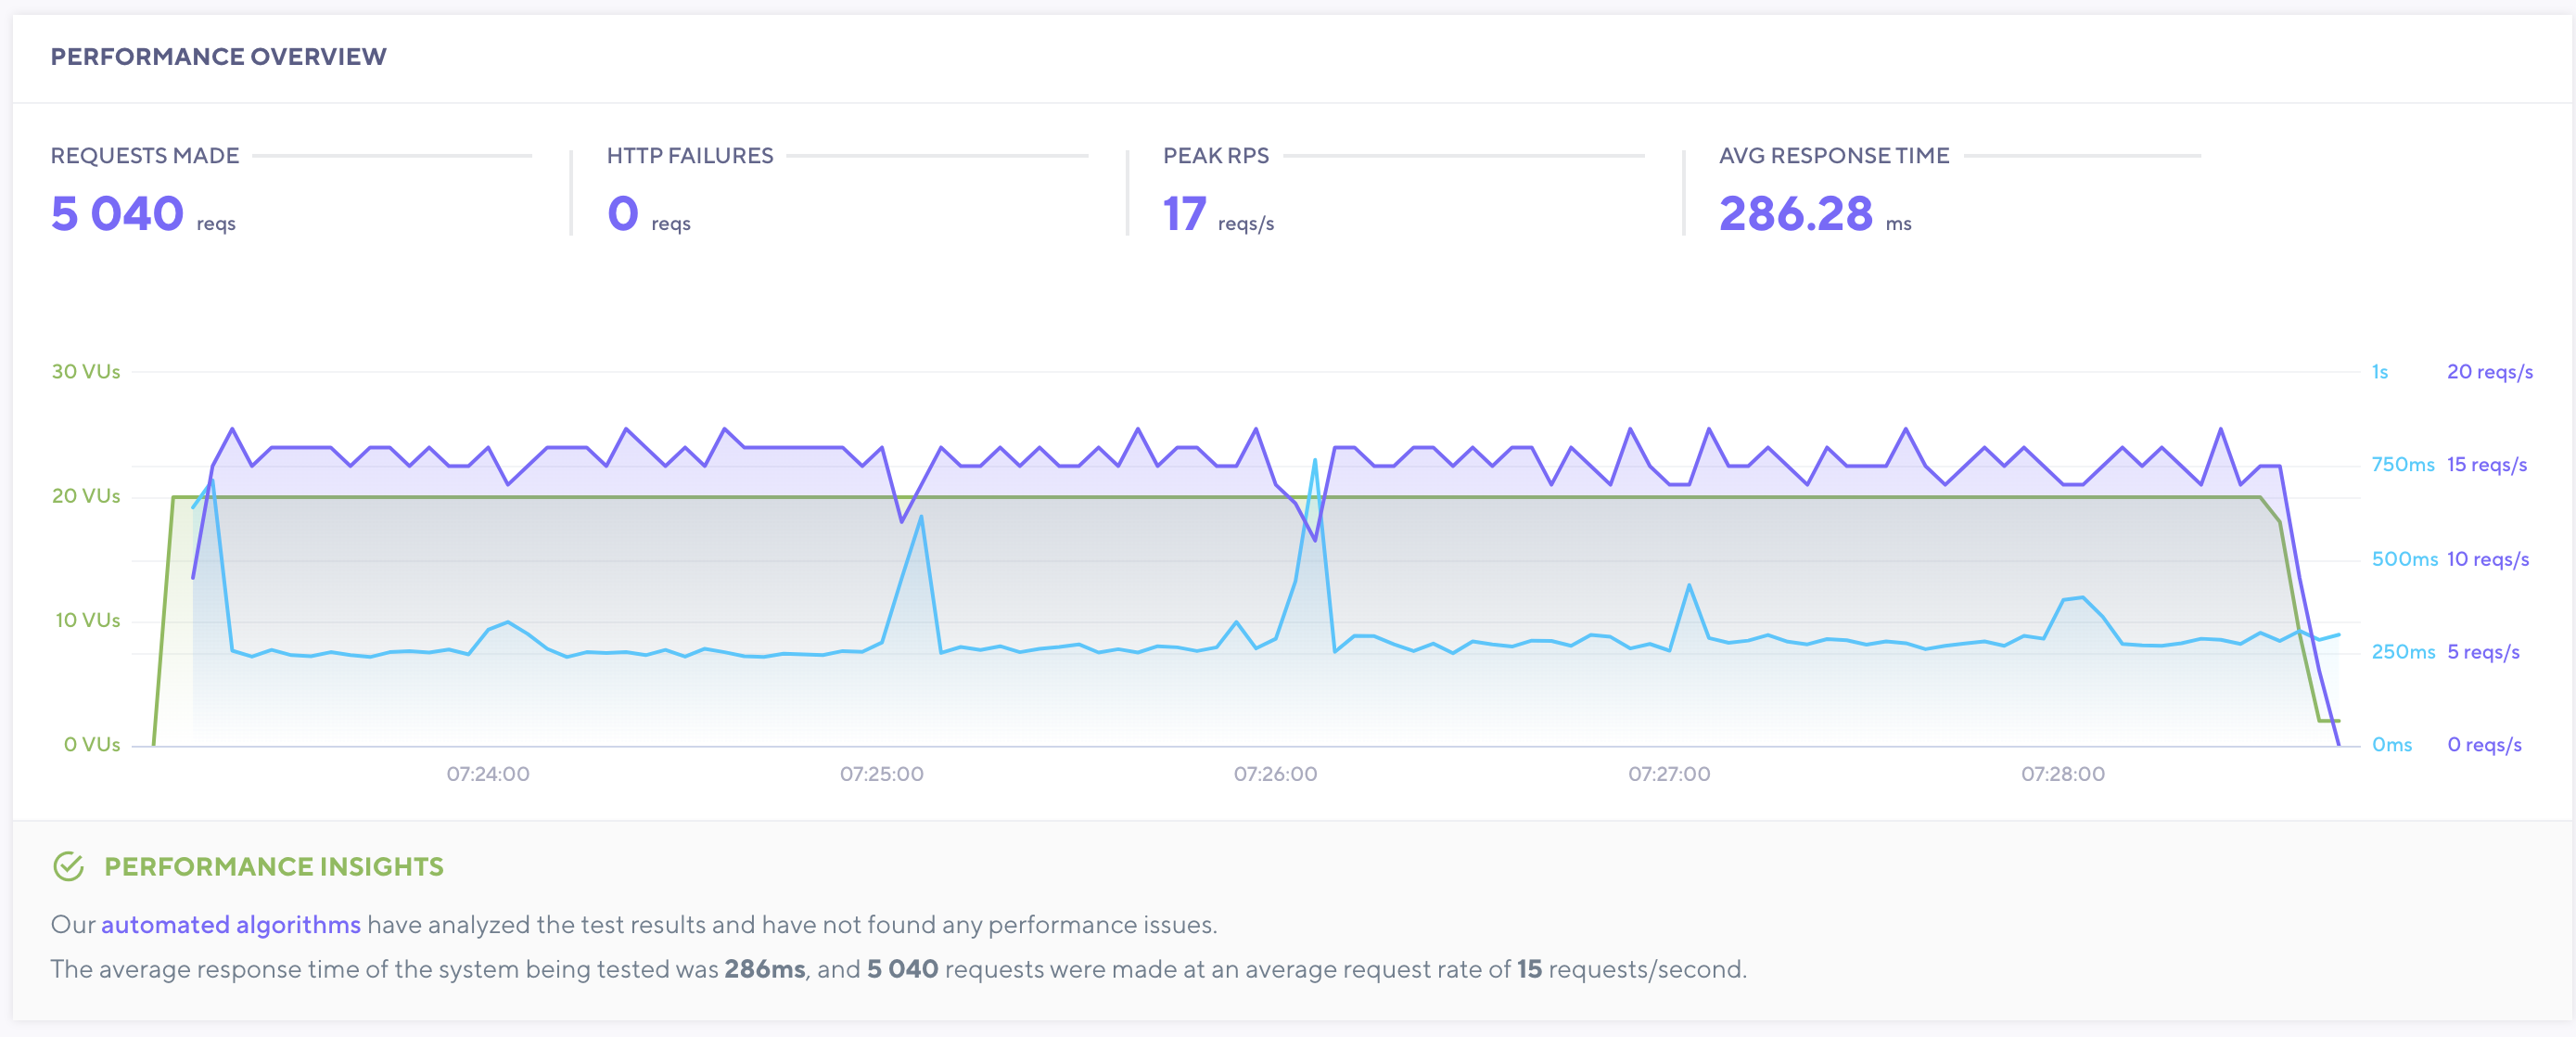Click the green checkmark icon beside Performance Insights
Viewport: 2576px width, 1037px height.
[x=68, y=867]
